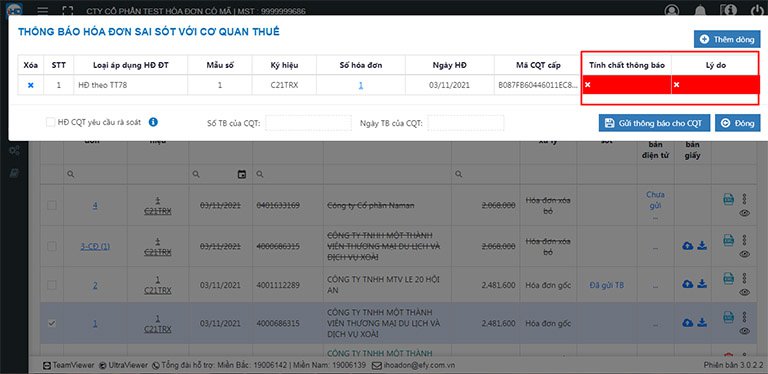Click the Gửi thông báo cho CQT button

[654, 123]
